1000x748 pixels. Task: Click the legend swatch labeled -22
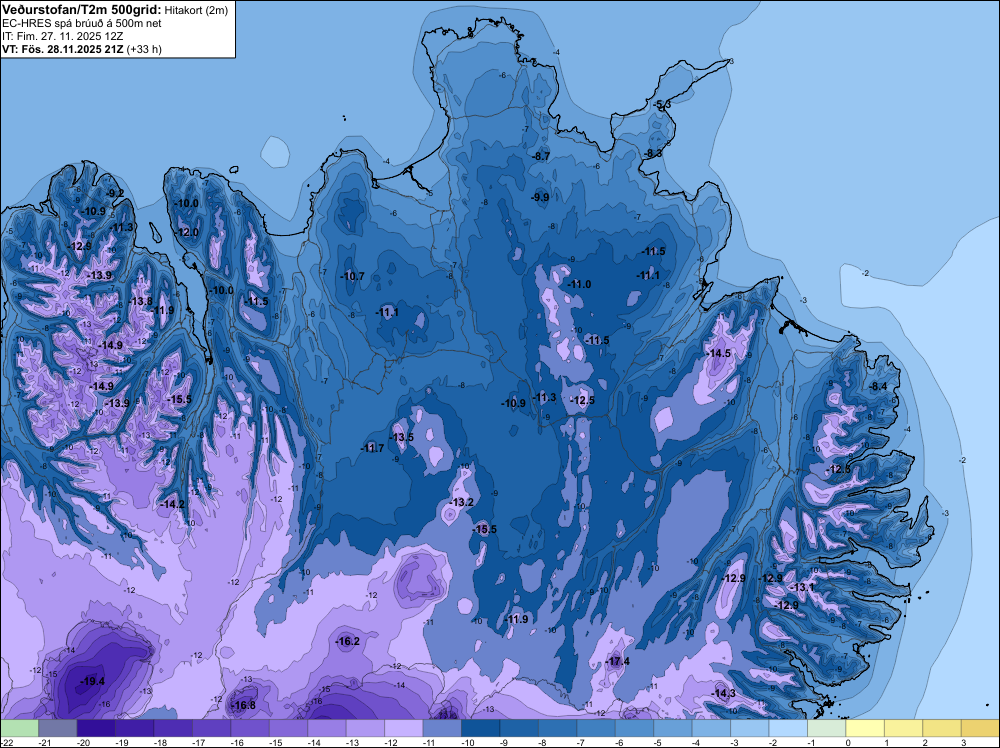point(19,728)
